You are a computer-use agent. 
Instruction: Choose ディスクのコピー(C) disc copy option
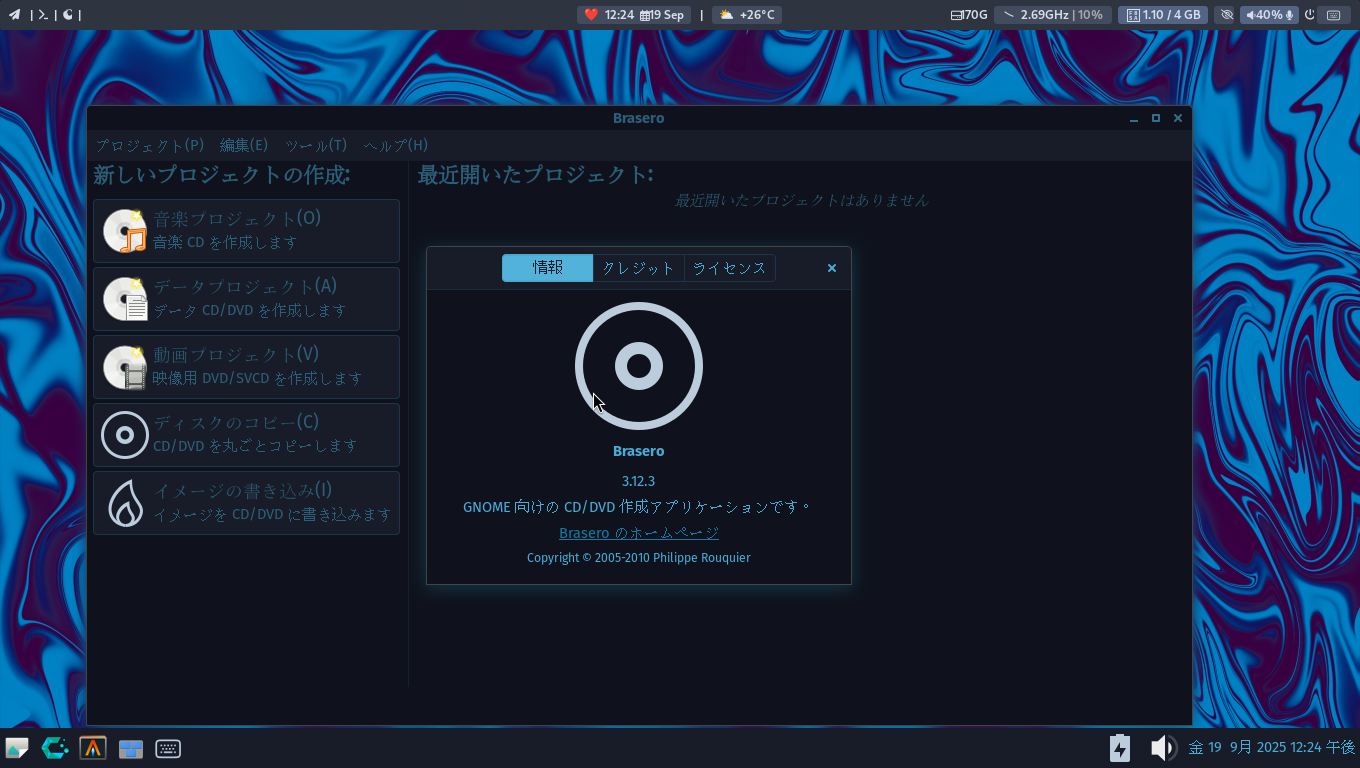(246, 435)
